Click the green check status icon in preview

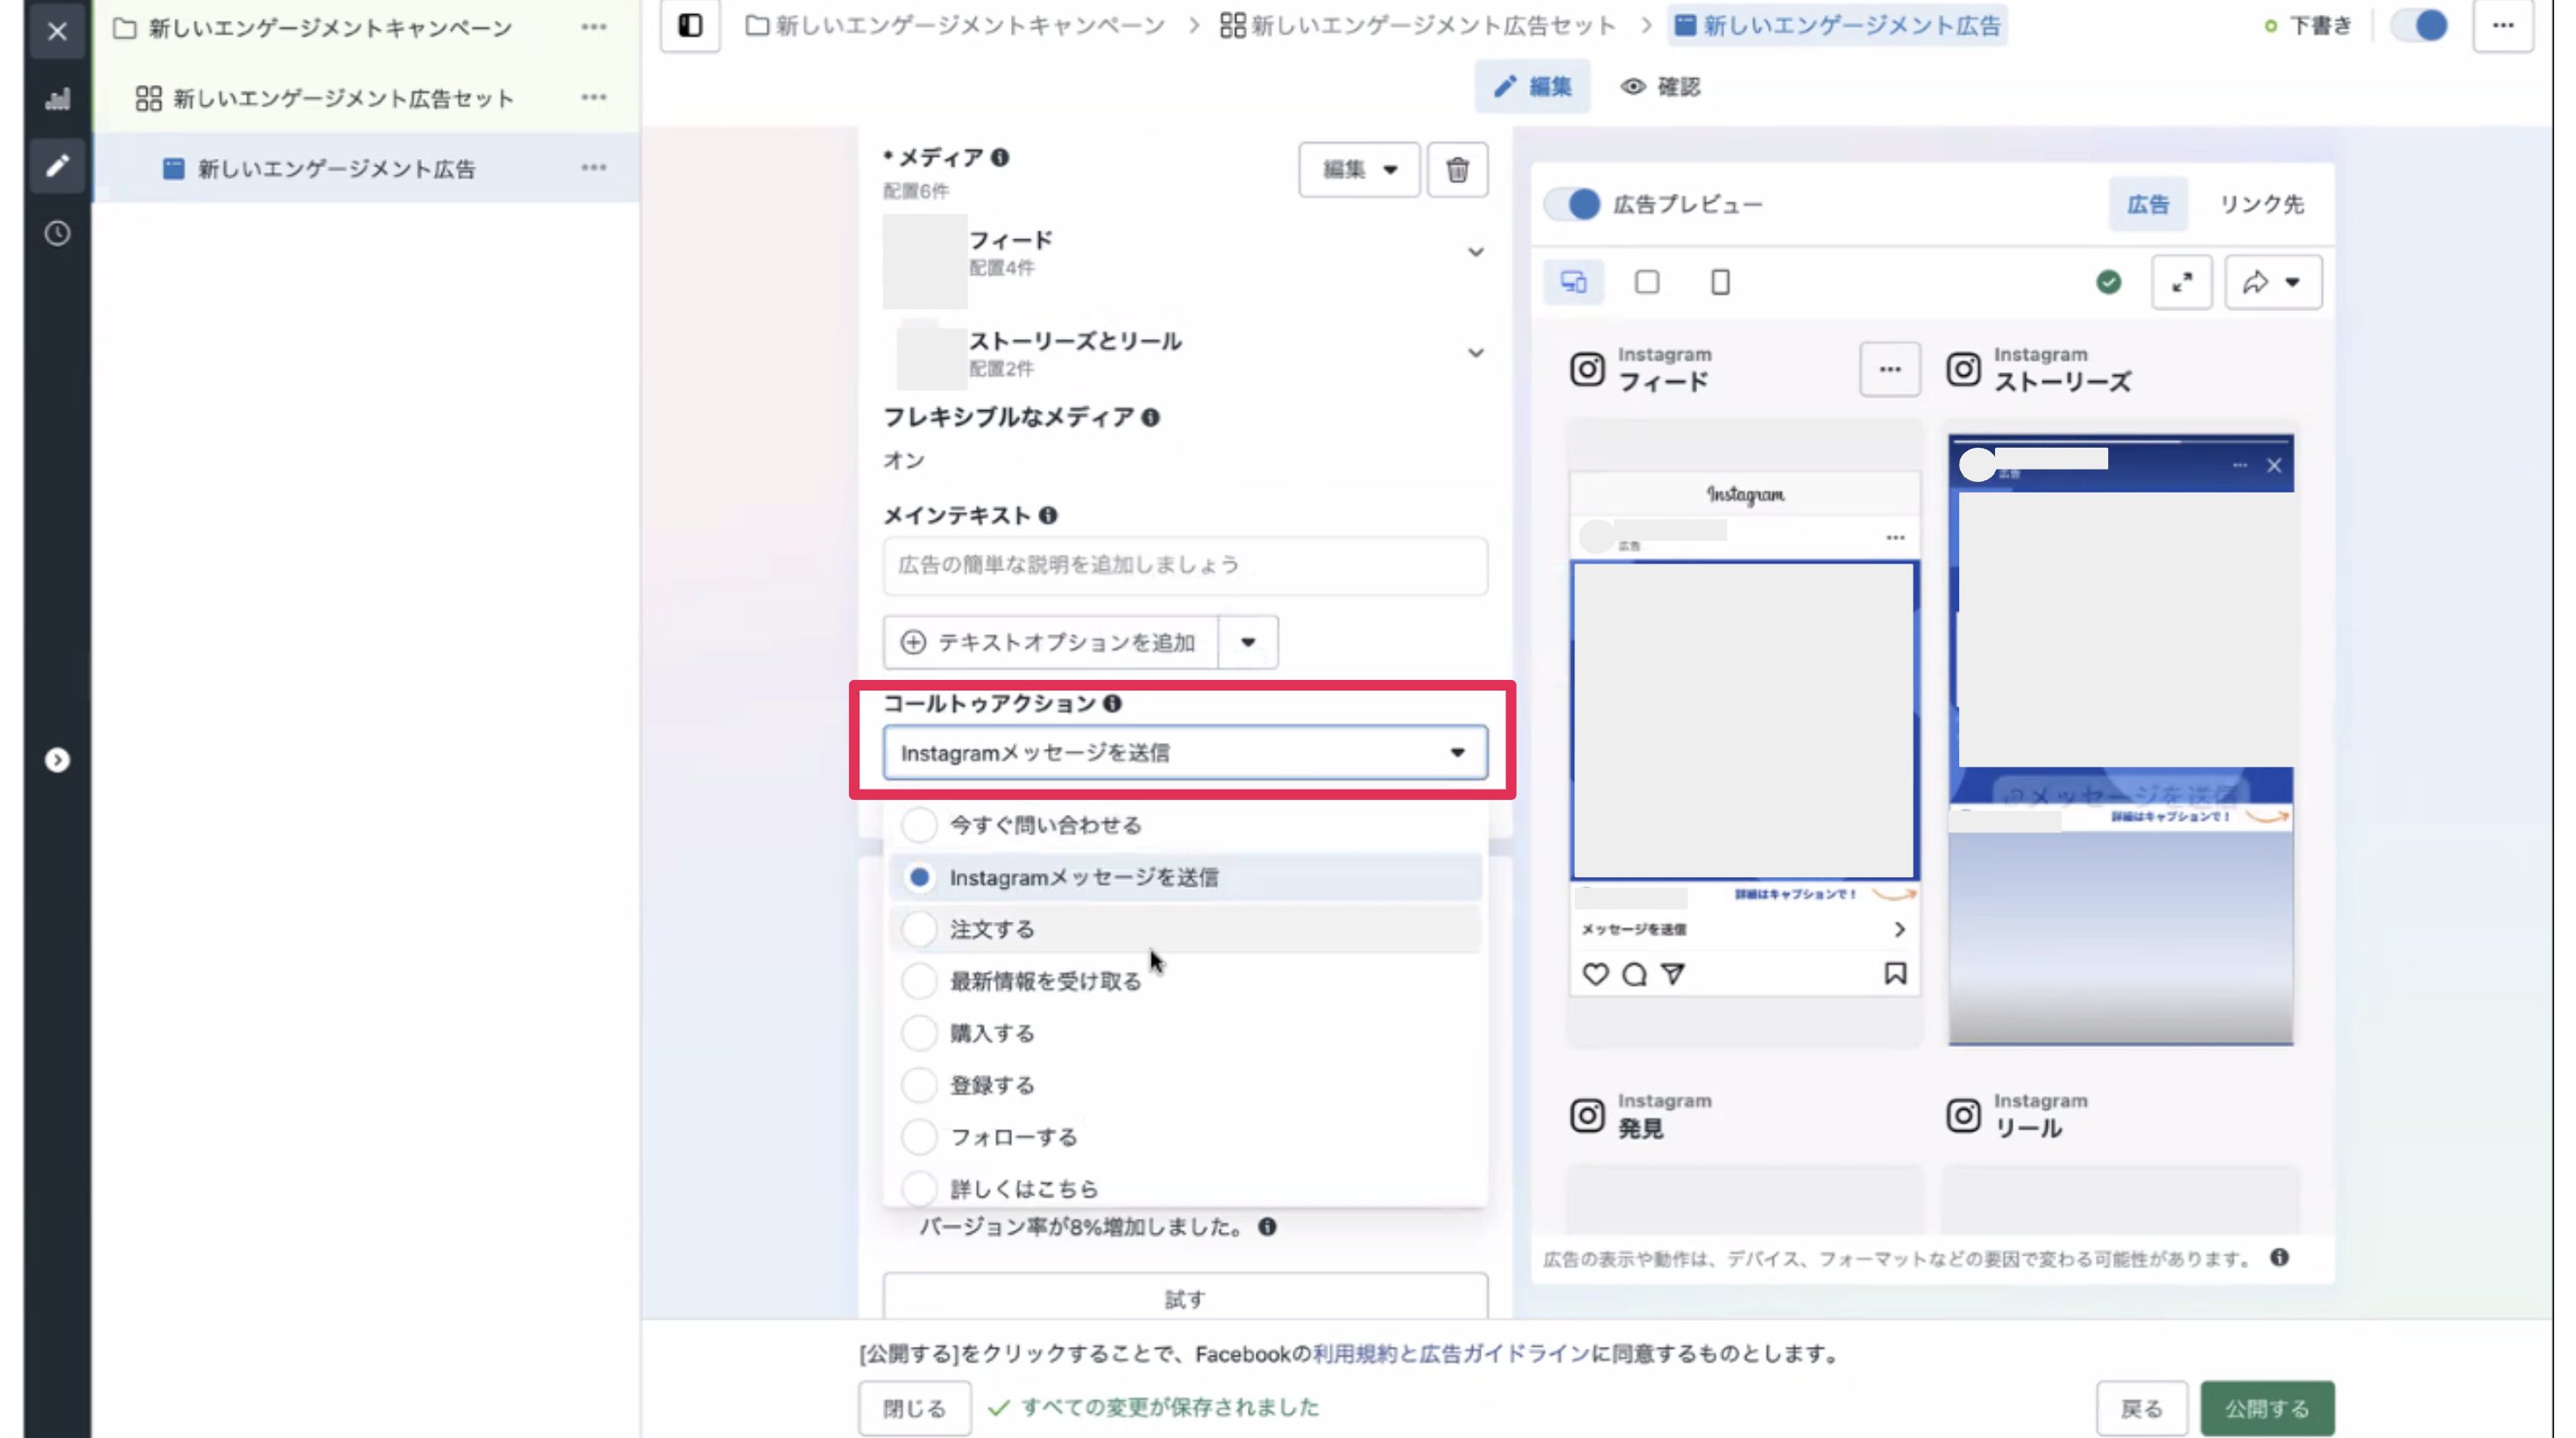coord(2108,282)
